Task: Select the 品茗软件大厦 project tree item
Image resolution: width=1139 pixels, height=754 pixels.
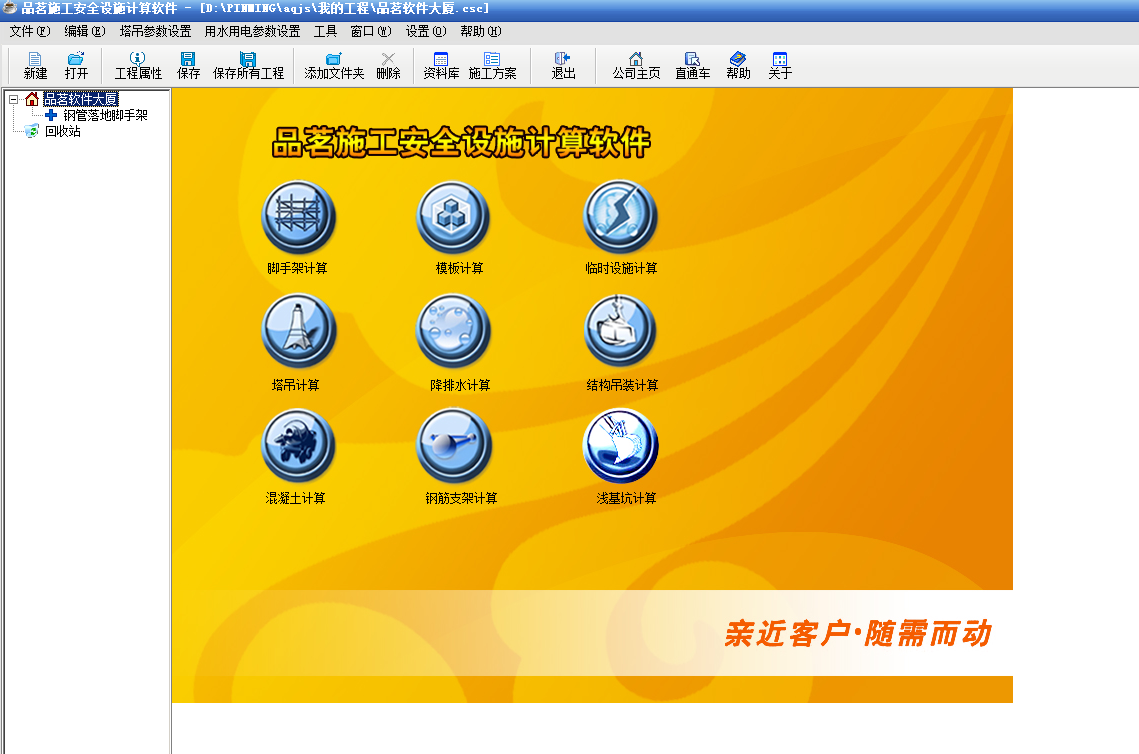Action: pos(81,99)
